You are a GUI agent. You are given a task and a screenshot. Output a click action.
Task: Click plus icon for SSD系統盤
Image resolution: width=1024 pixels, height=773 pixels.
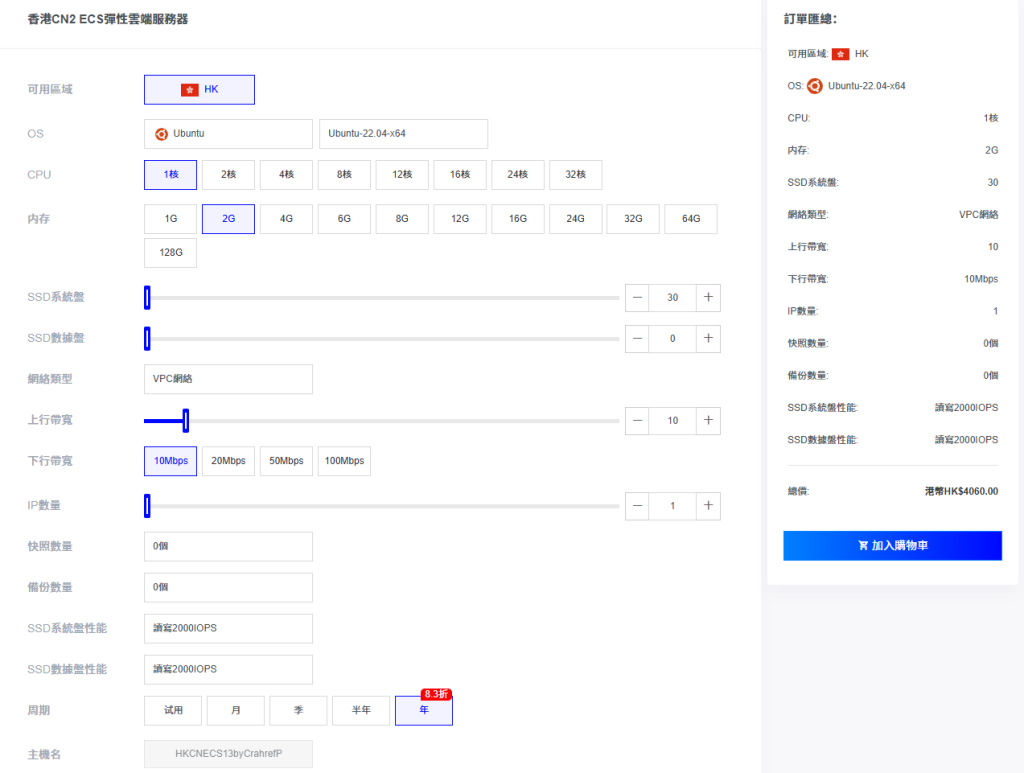coord(708,298)
